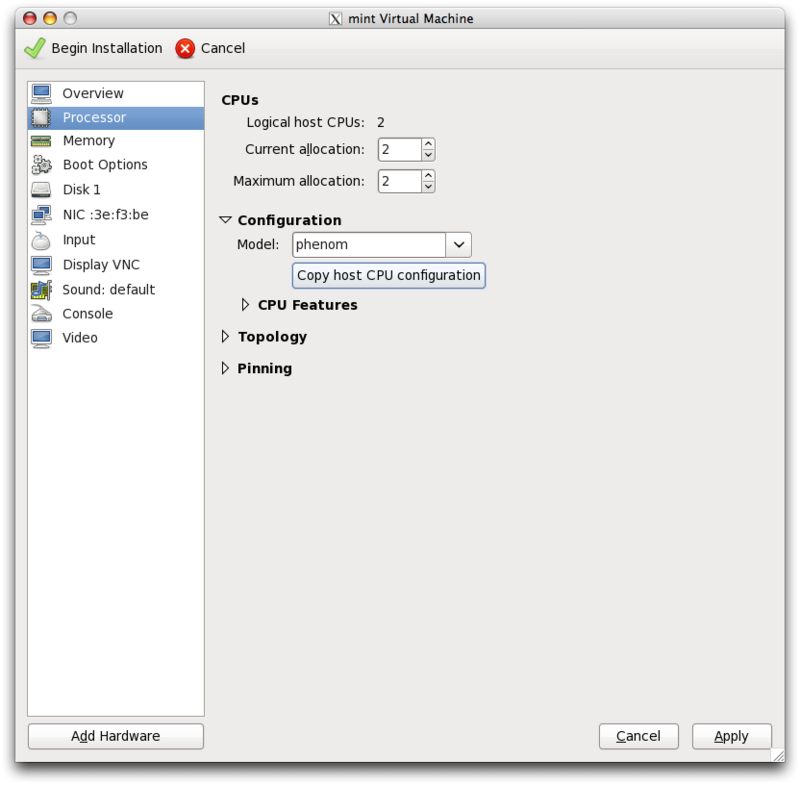Click Begin Installation toolbar label

tap(107, 48)
